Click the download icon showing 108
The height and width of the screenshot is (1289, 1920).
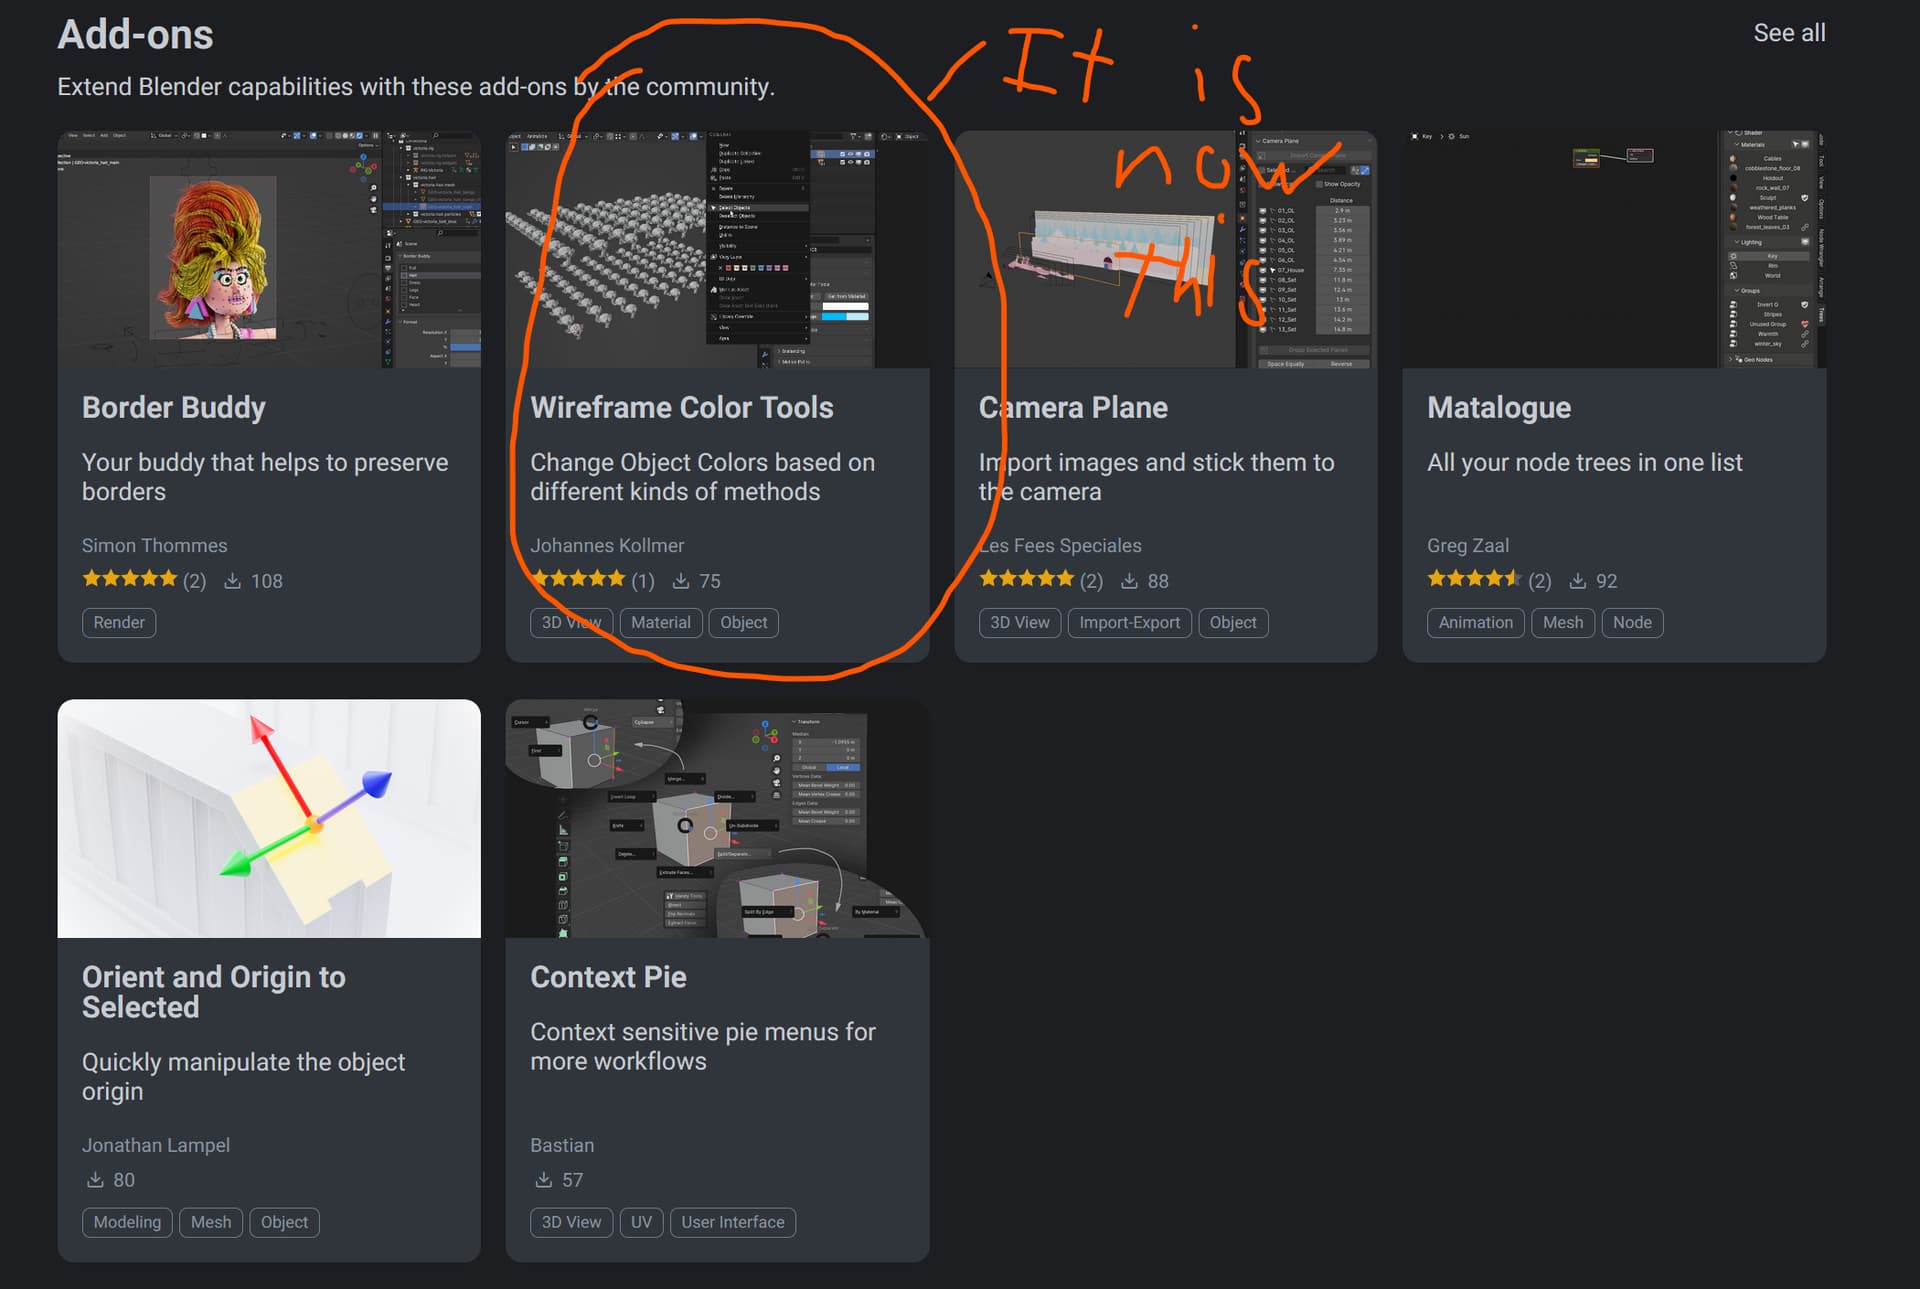[232, 581]
